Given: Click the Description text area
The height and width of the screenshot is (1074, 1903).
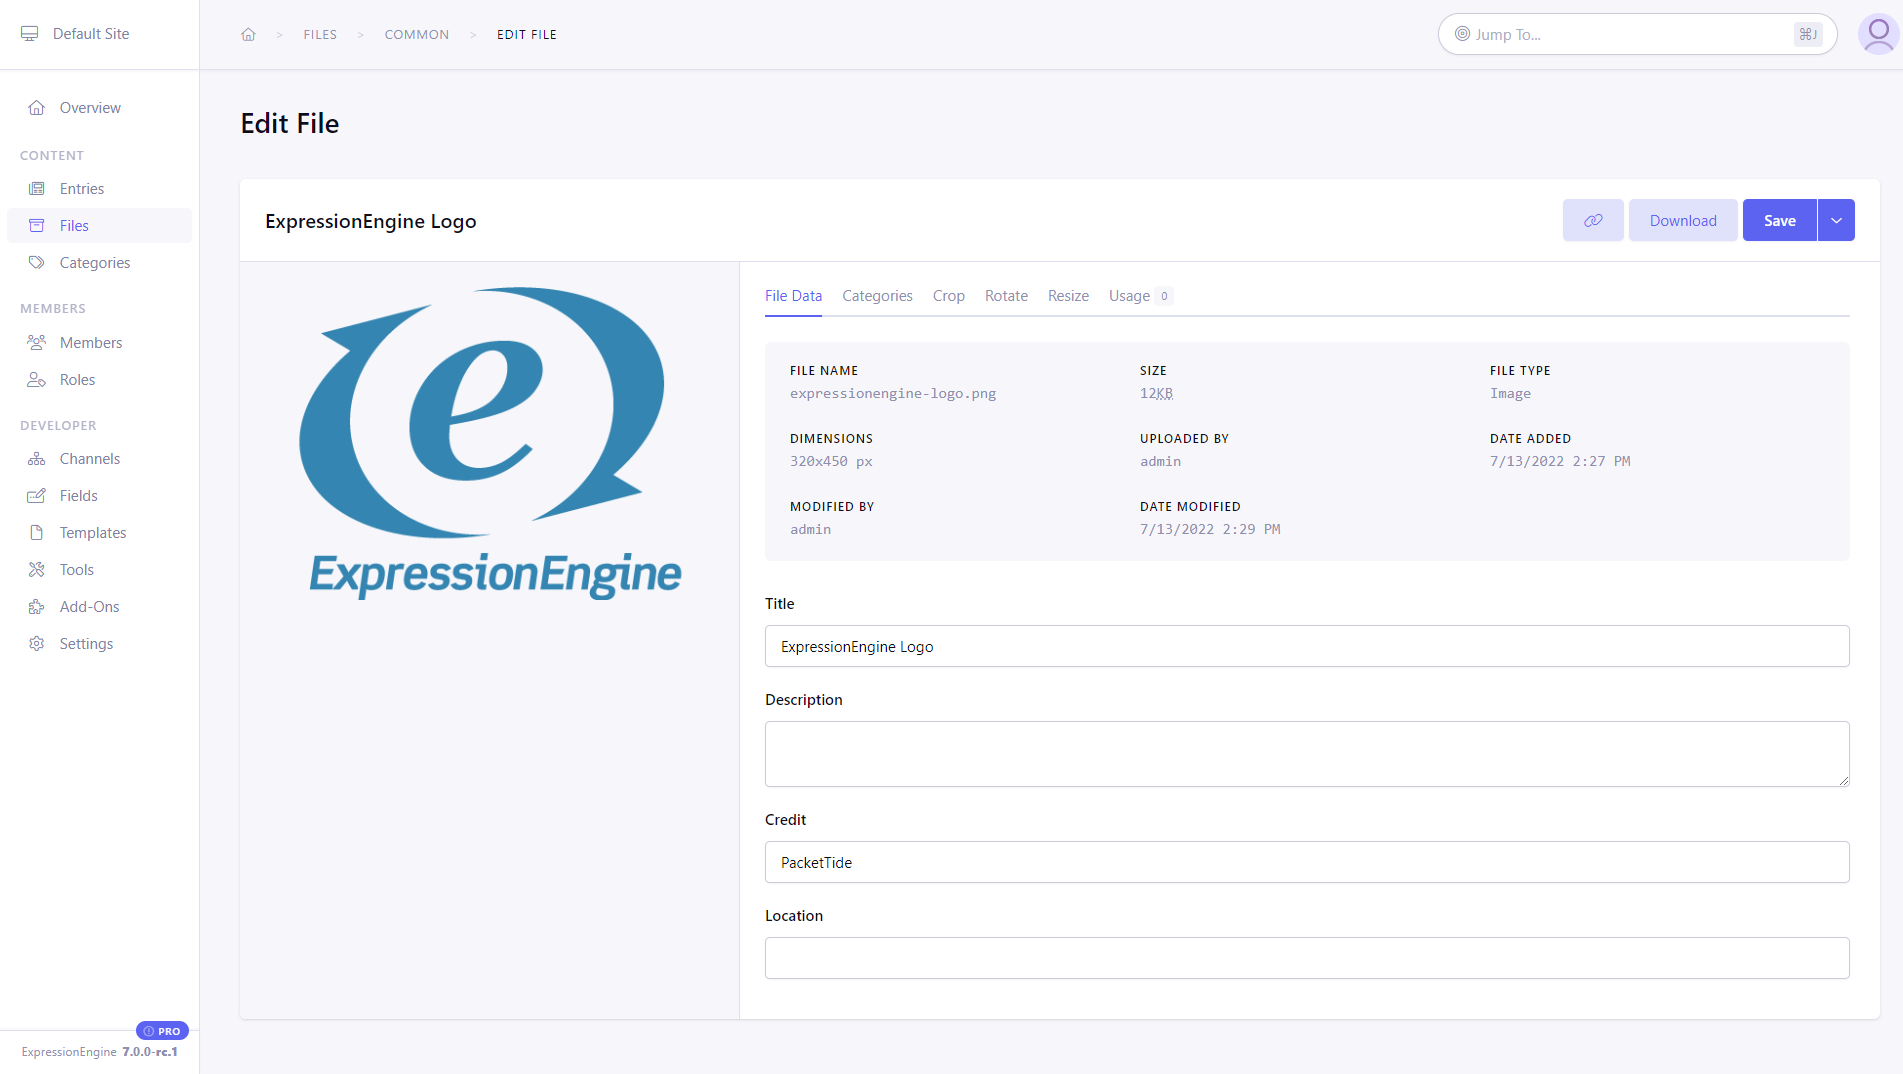Looking at the screenshot, I should pyautogui.click(x=1307, y=754).
